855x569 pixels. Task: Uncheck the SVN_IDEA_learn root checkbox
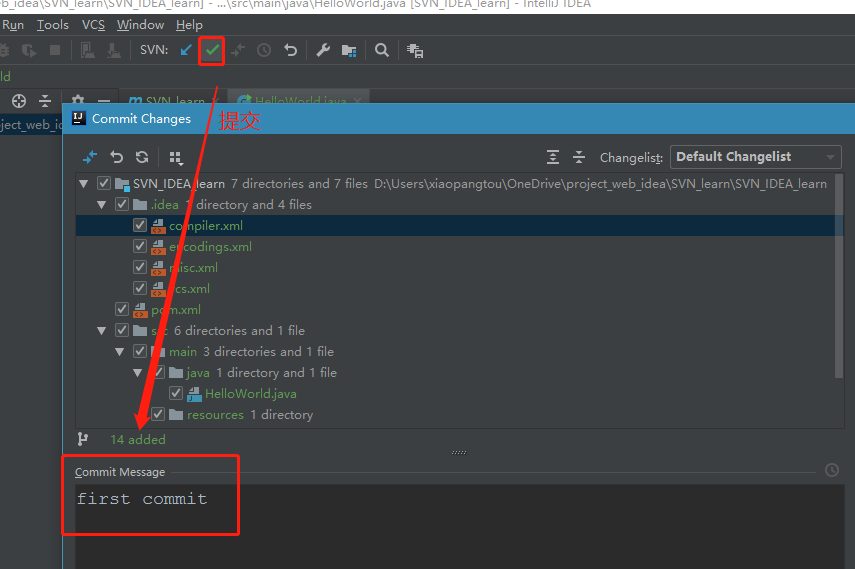[104, 183]
